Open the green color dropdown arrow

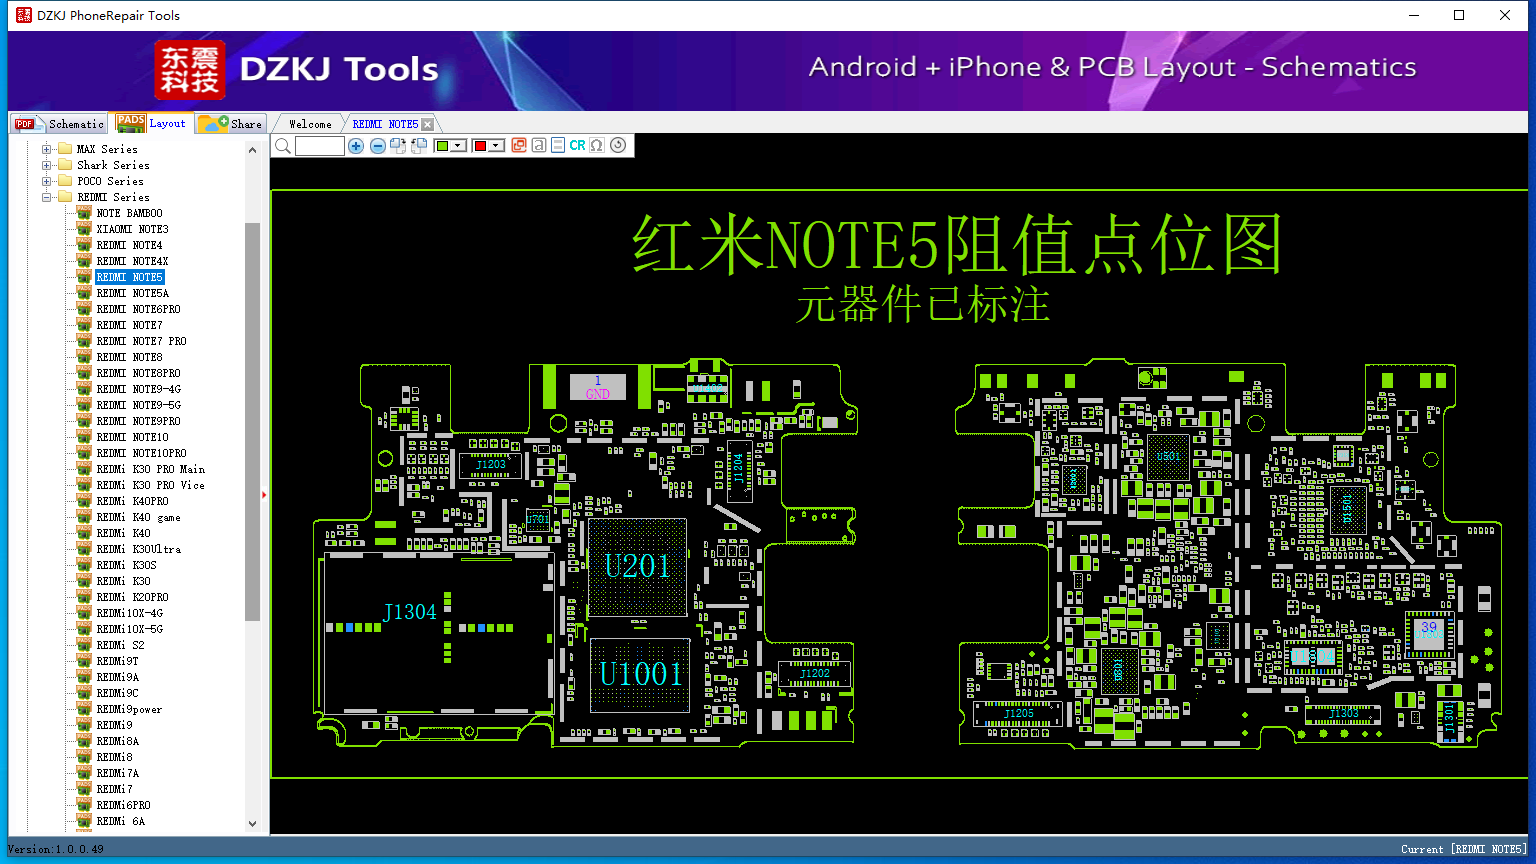pyautogui.click(x=458, y=146)
